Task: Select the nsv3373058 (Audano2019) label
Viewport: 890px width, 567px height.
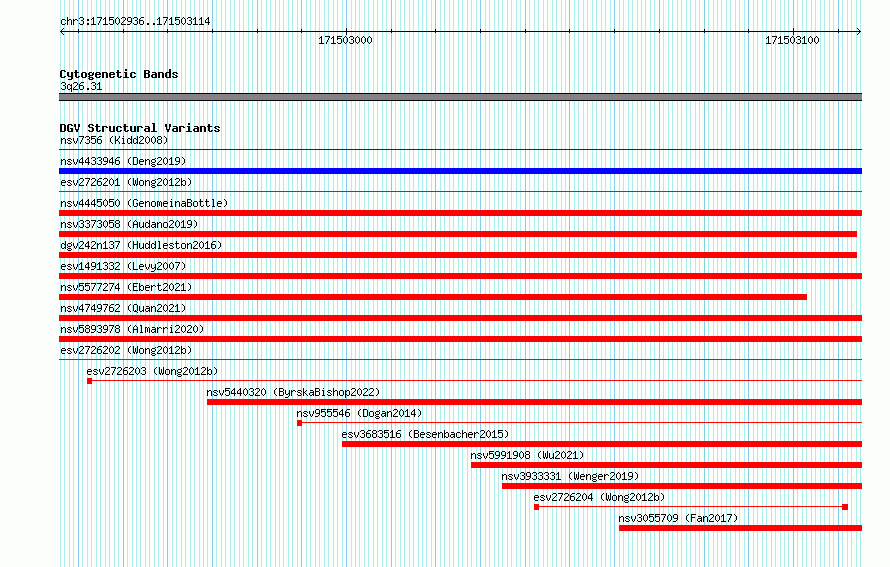Action: pyautogui.click(x=129, y=224)
